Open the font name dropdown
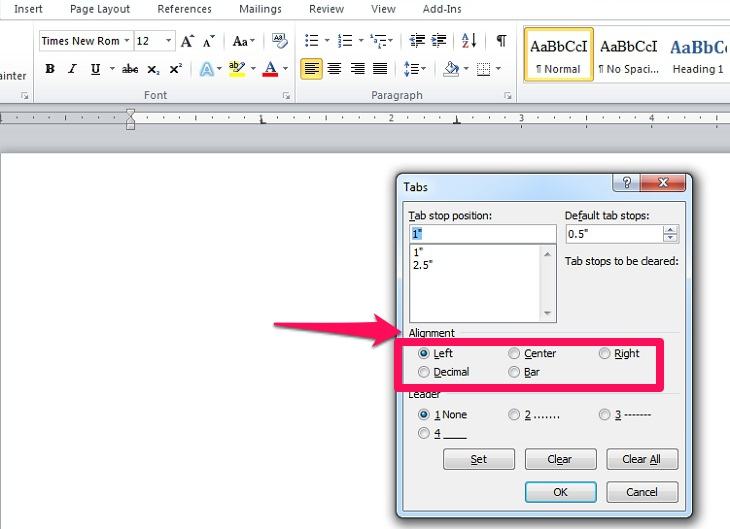The height and width of the screenshot is (529, 730). [x=127, y=41]
